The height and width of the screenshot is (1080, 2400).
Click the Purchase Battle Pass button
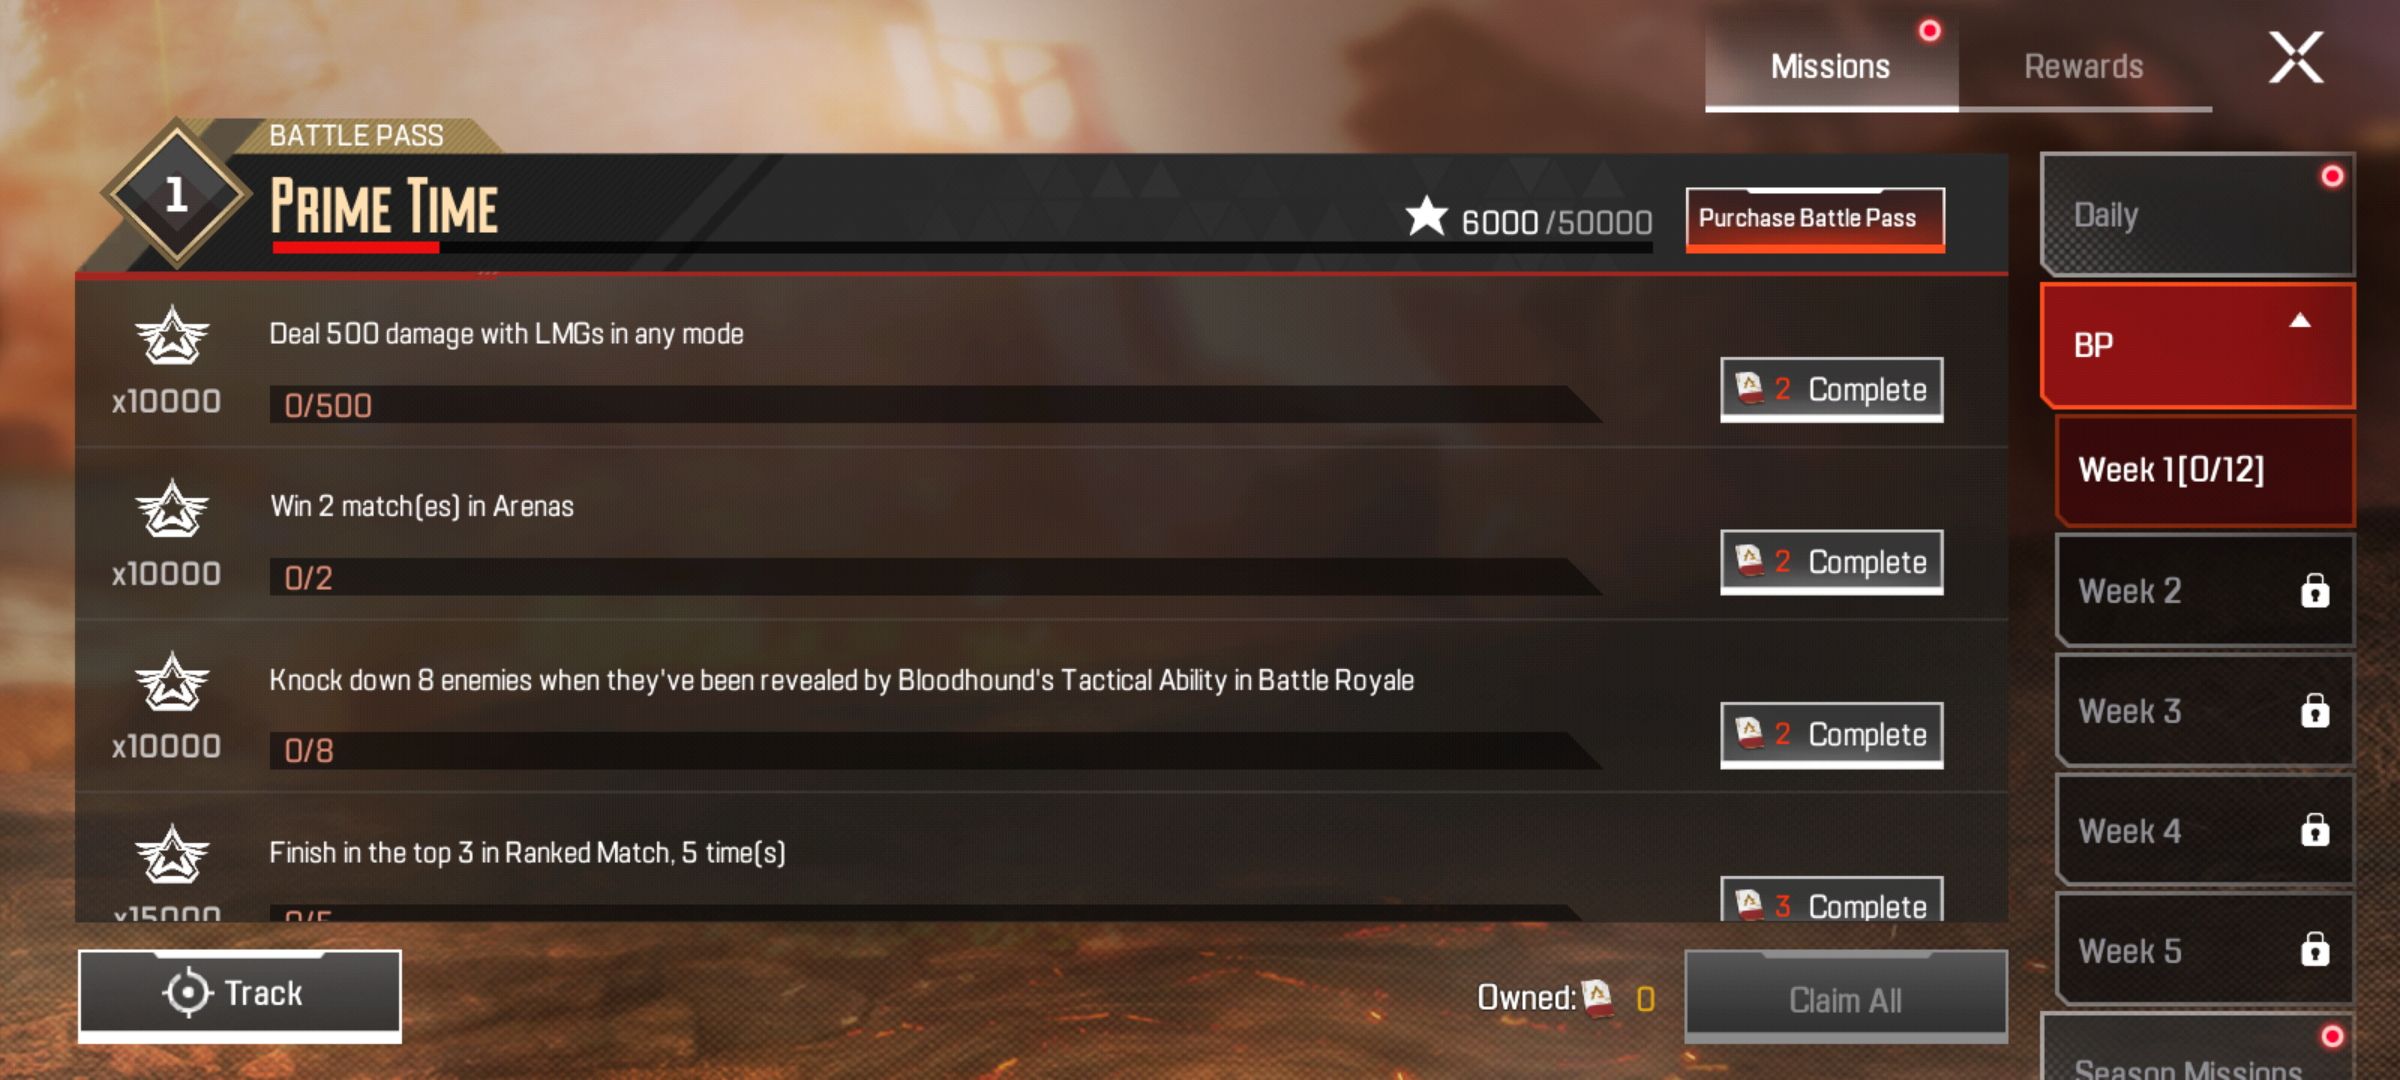point(1815,219)
